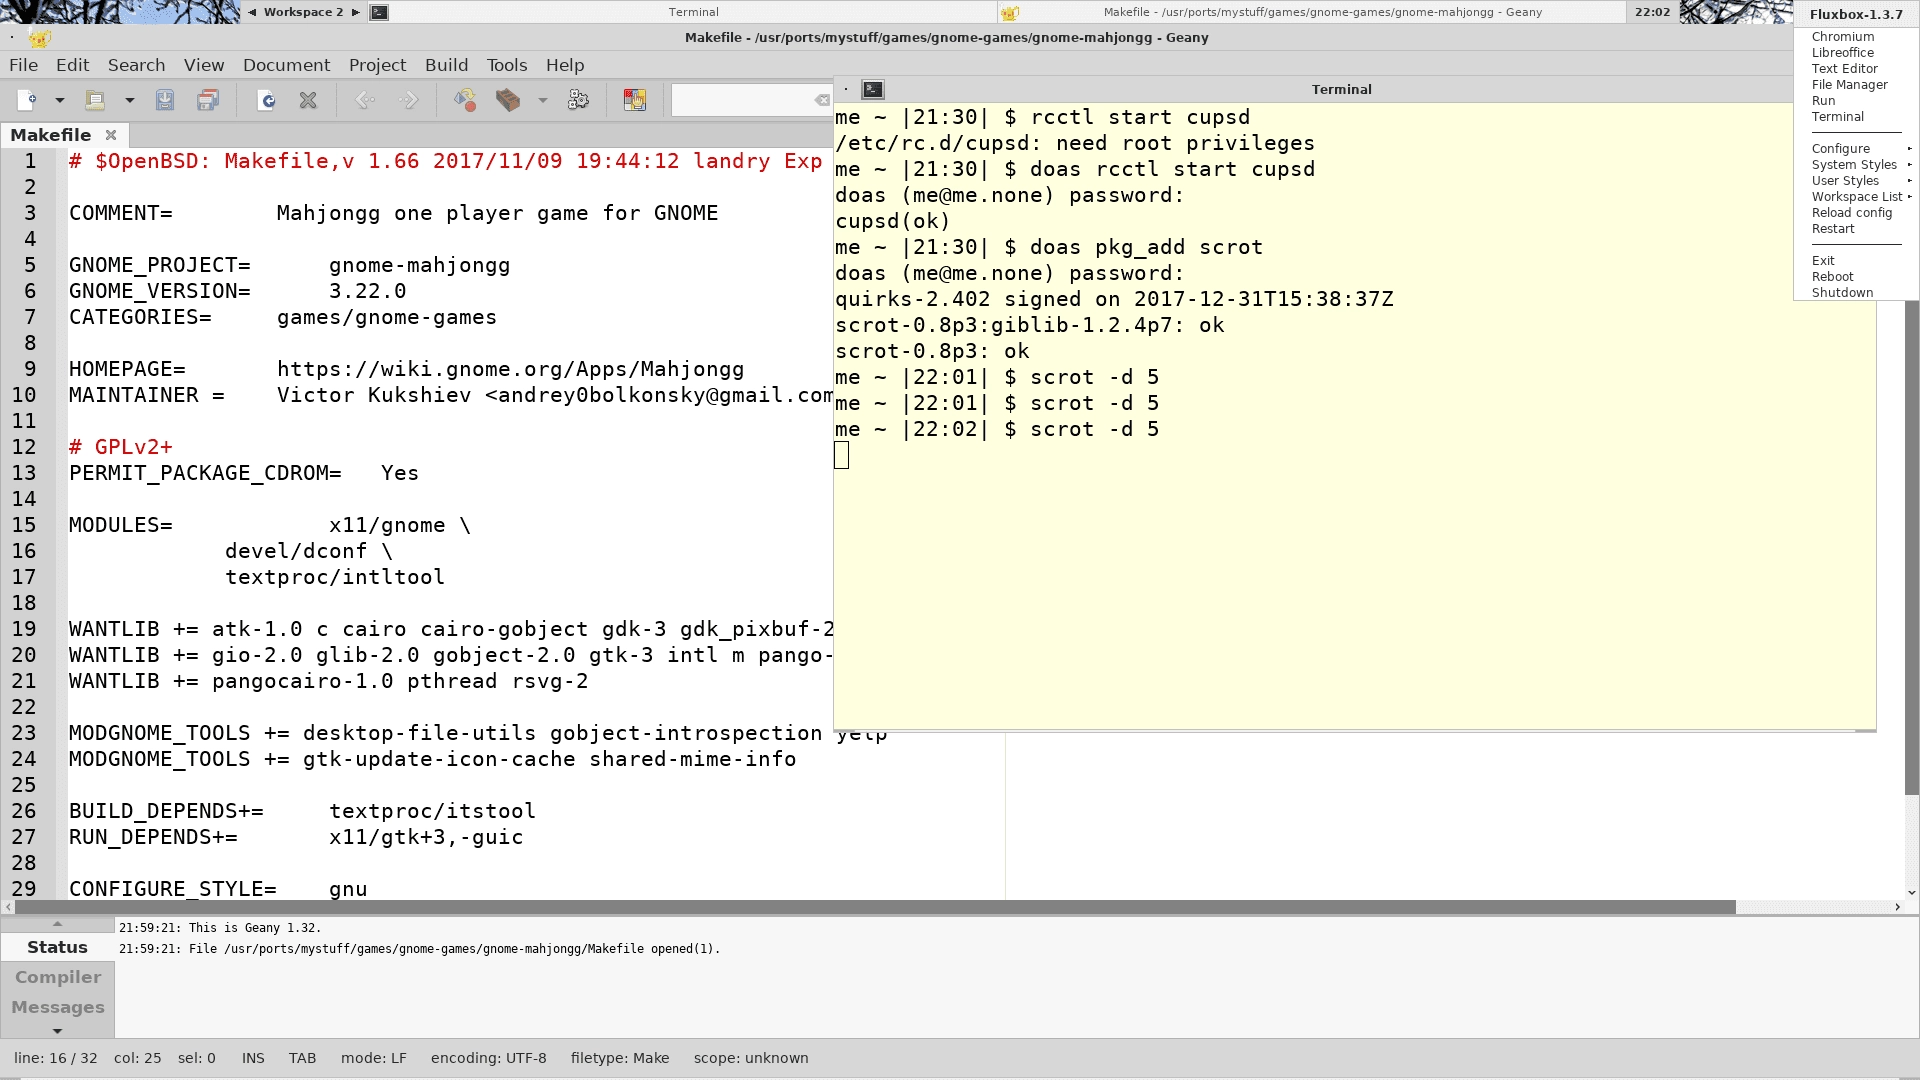1920x1080 pixels.
Task: Open the Document menu
Action: point(286,65)
